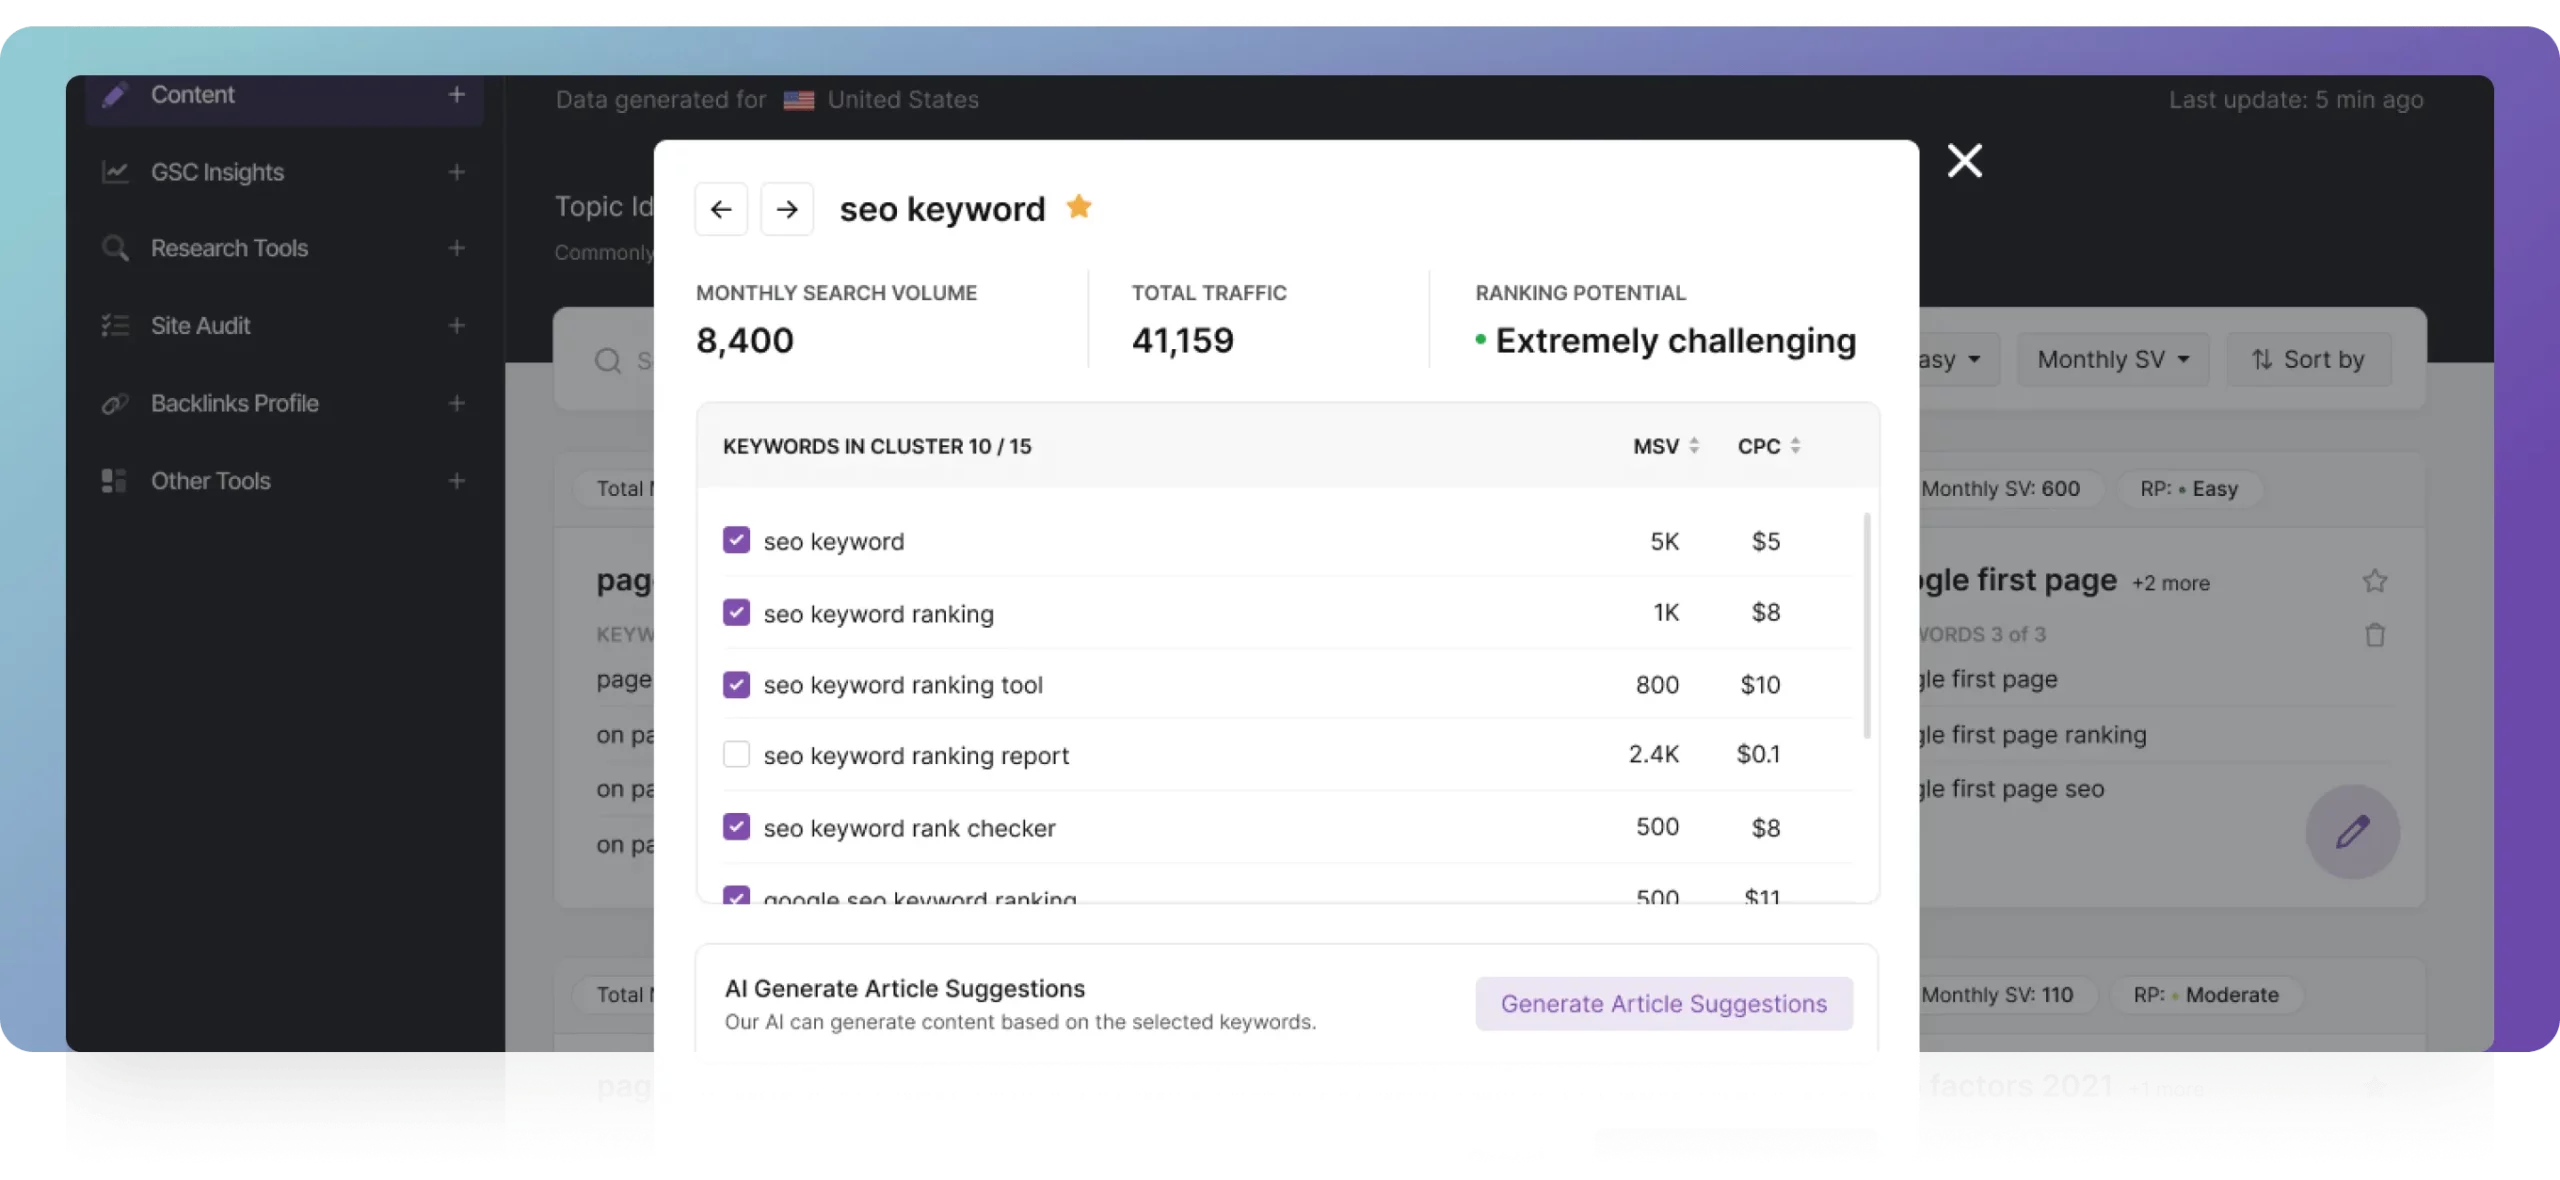Image resolution: width=2560 pixels, height=1180 pixels.
Task: Open the Monthly SV dropdown
Action: [2113, 360]
